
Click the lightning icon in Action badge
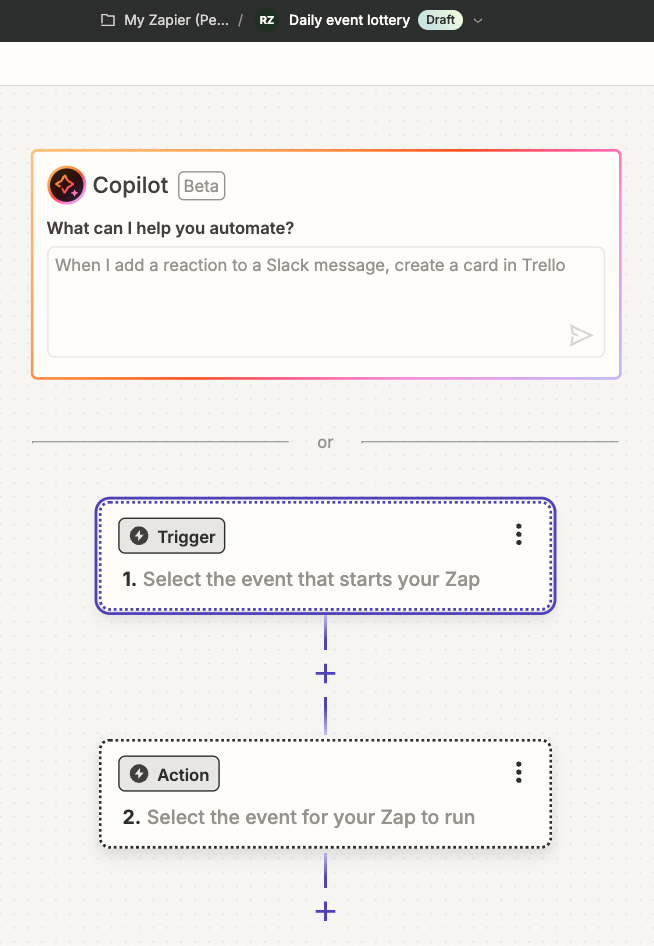[x=140, y=774]
